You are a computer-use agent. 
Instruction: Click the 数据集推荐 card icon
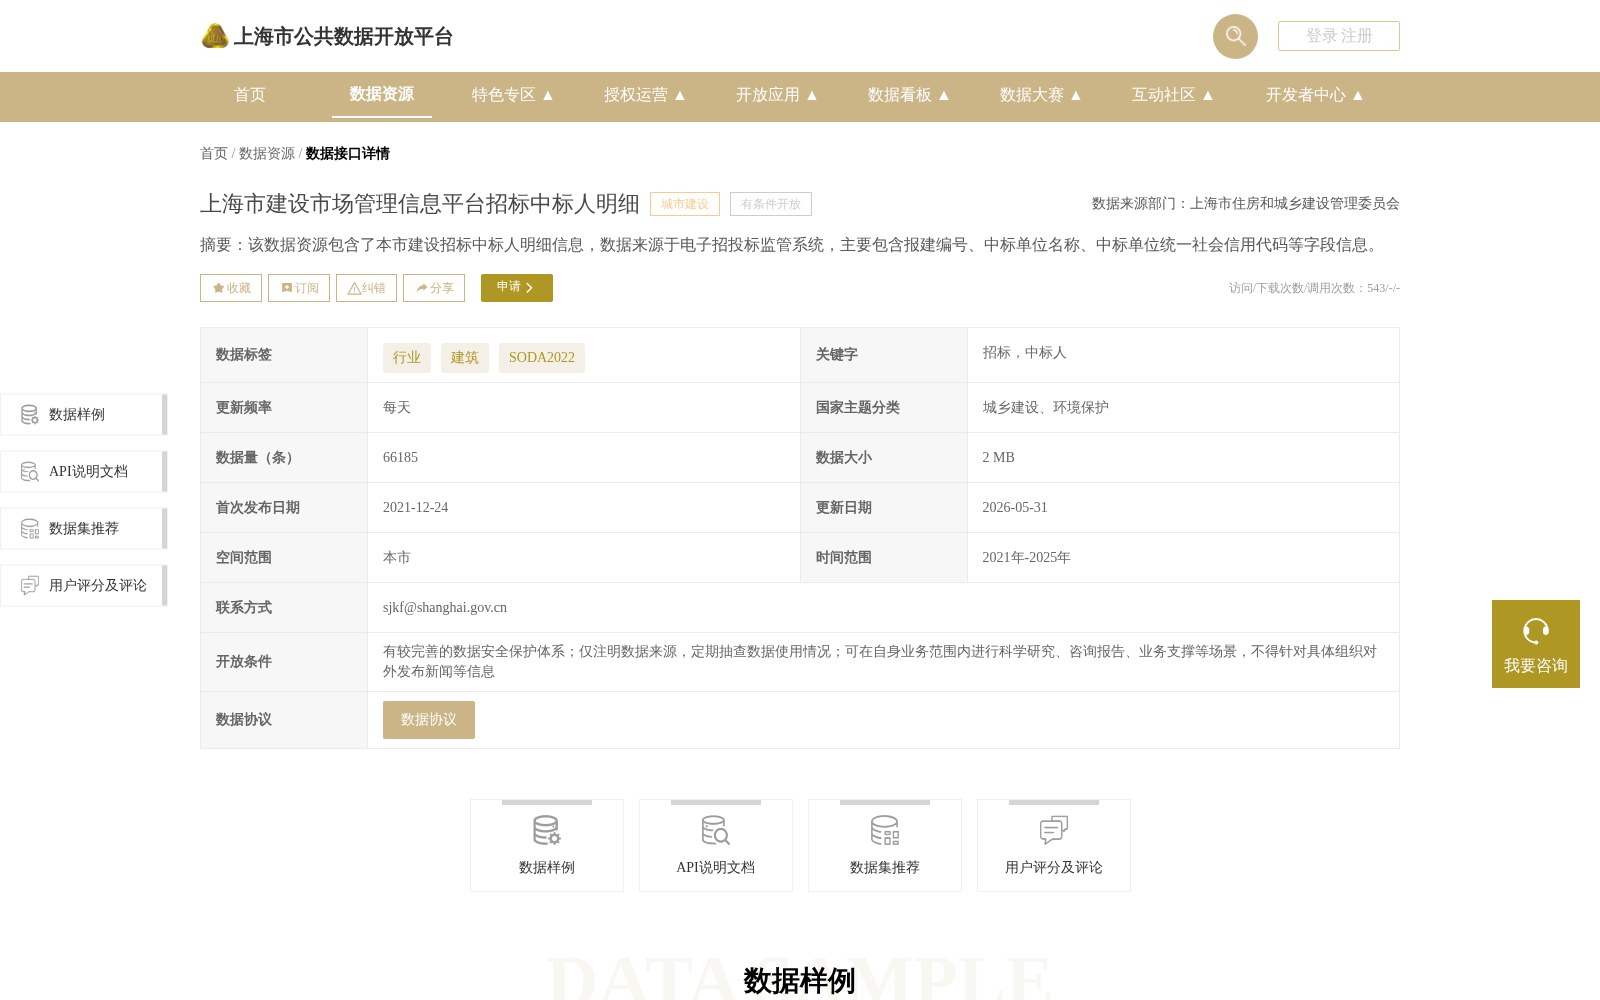pos(885,830)
